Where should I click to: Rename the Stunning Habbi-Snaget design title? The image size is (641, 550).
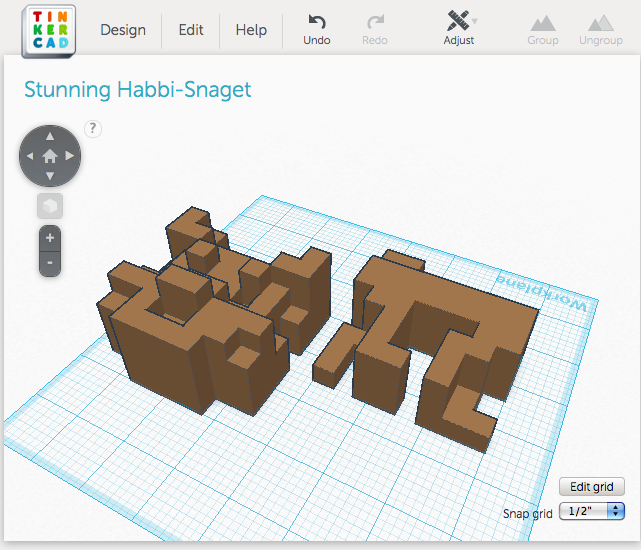pyautogui.click(x=137, y=90)
